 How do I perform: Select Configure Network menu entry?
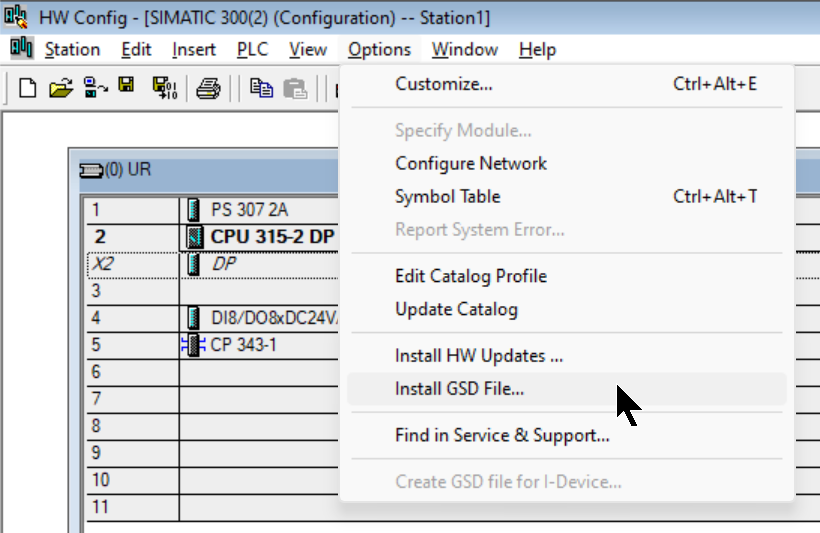[567, 163]
